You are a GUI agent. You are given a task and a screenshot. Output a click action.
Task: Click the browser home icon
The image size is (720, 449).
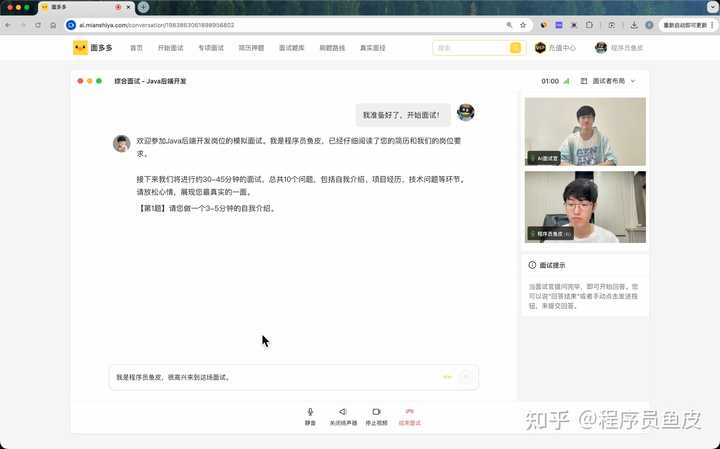(53, 25)
